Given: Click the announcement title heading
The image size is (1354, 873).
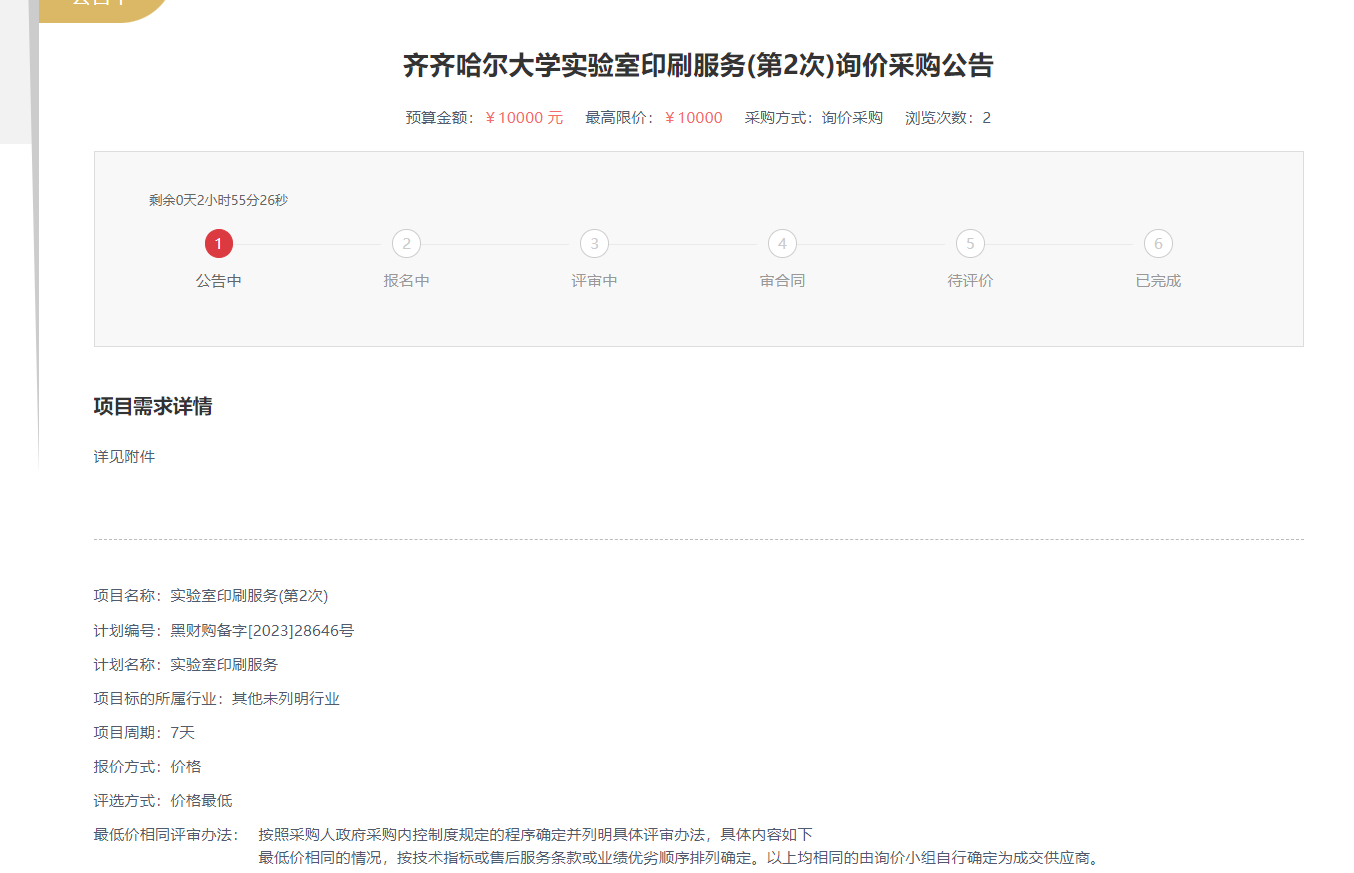Looking at the screenshot, I should click(x=698, y=66).
